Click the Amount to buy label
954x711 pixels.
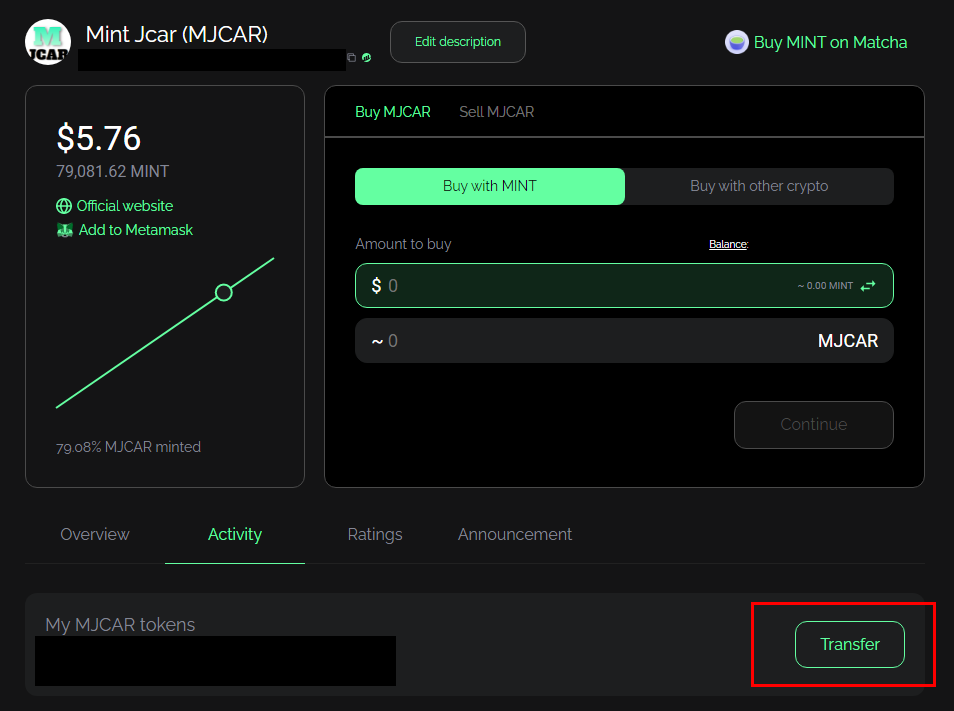coord(403,244)
